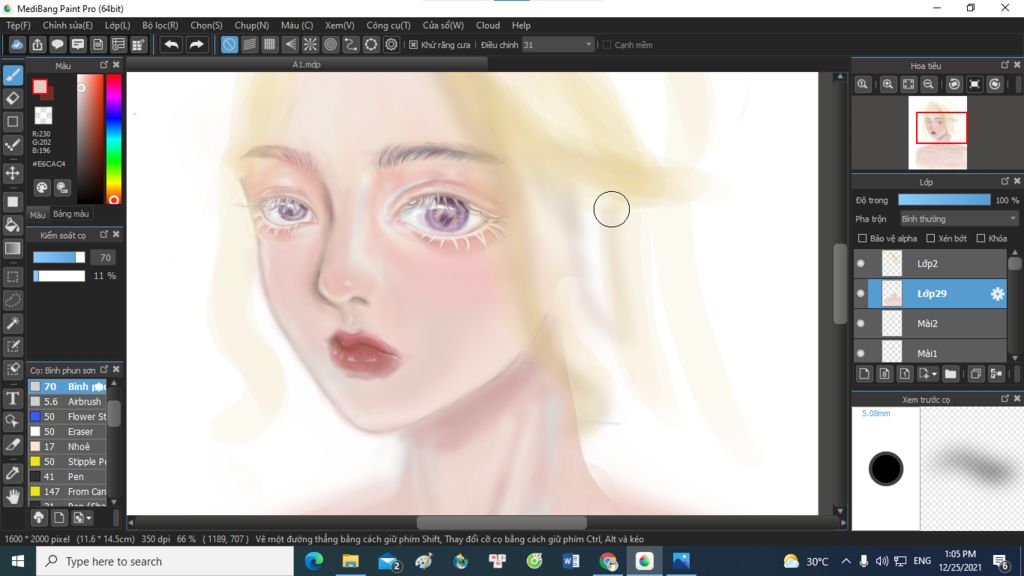Click the Redo arrow in the toolbar
Screen dimensions: 1024x576
(196, 44)
